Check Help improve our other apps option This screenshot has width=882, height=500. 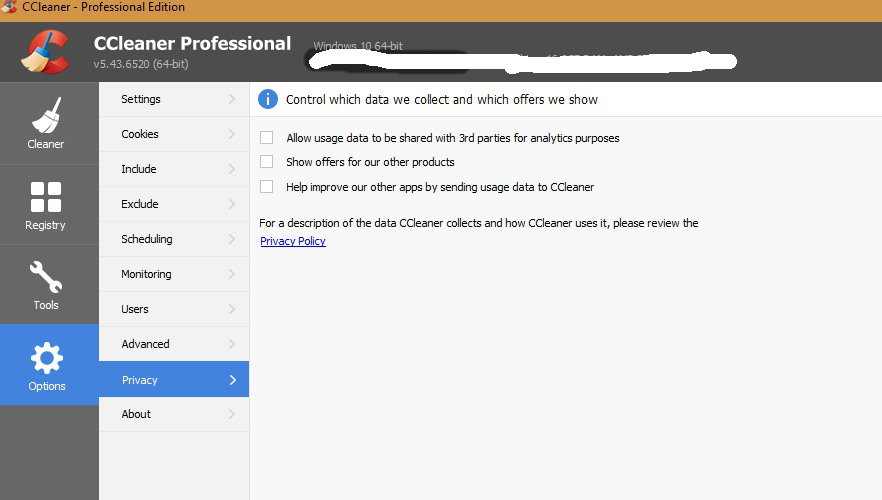pos(266,187)
